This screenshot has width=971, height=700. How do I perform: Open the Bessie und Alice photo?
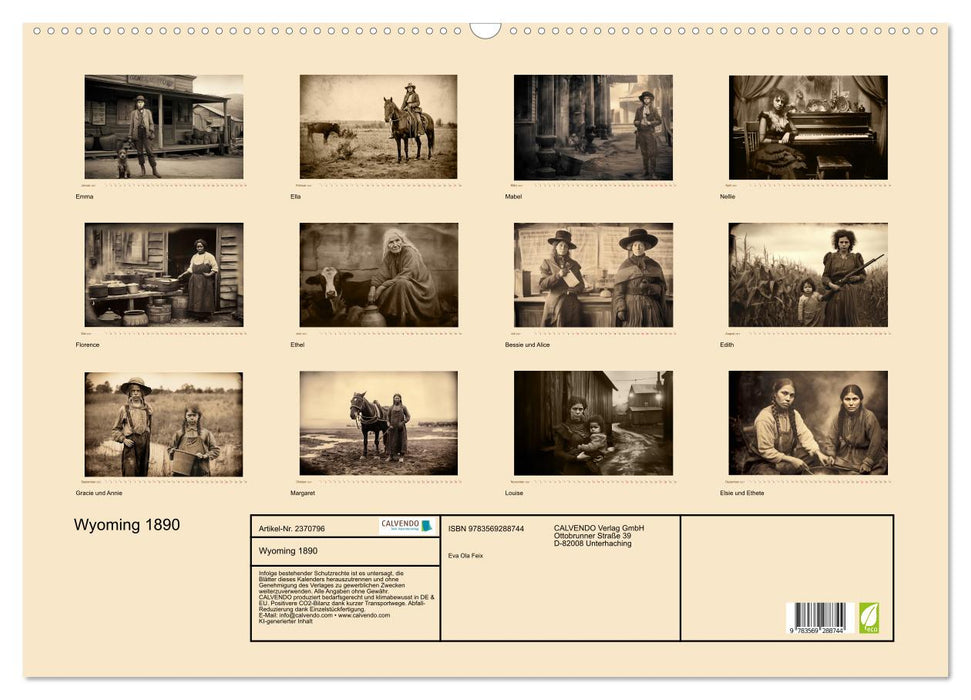593,275
